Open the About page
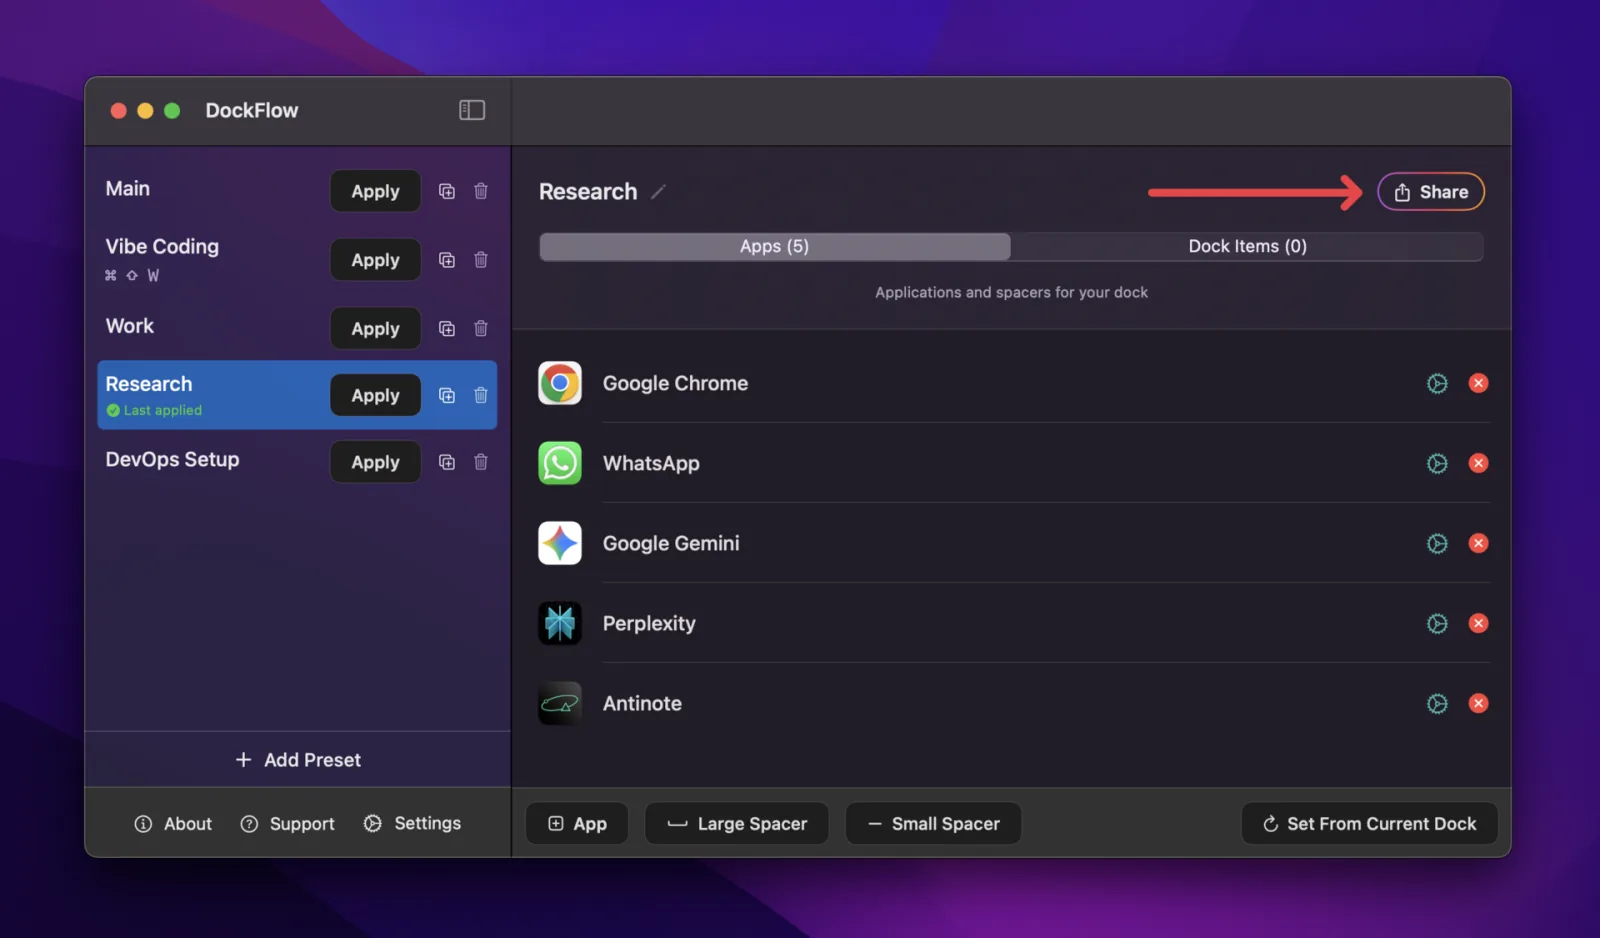1600x938 pixels. pyautogui.click(x=173, y=824)
